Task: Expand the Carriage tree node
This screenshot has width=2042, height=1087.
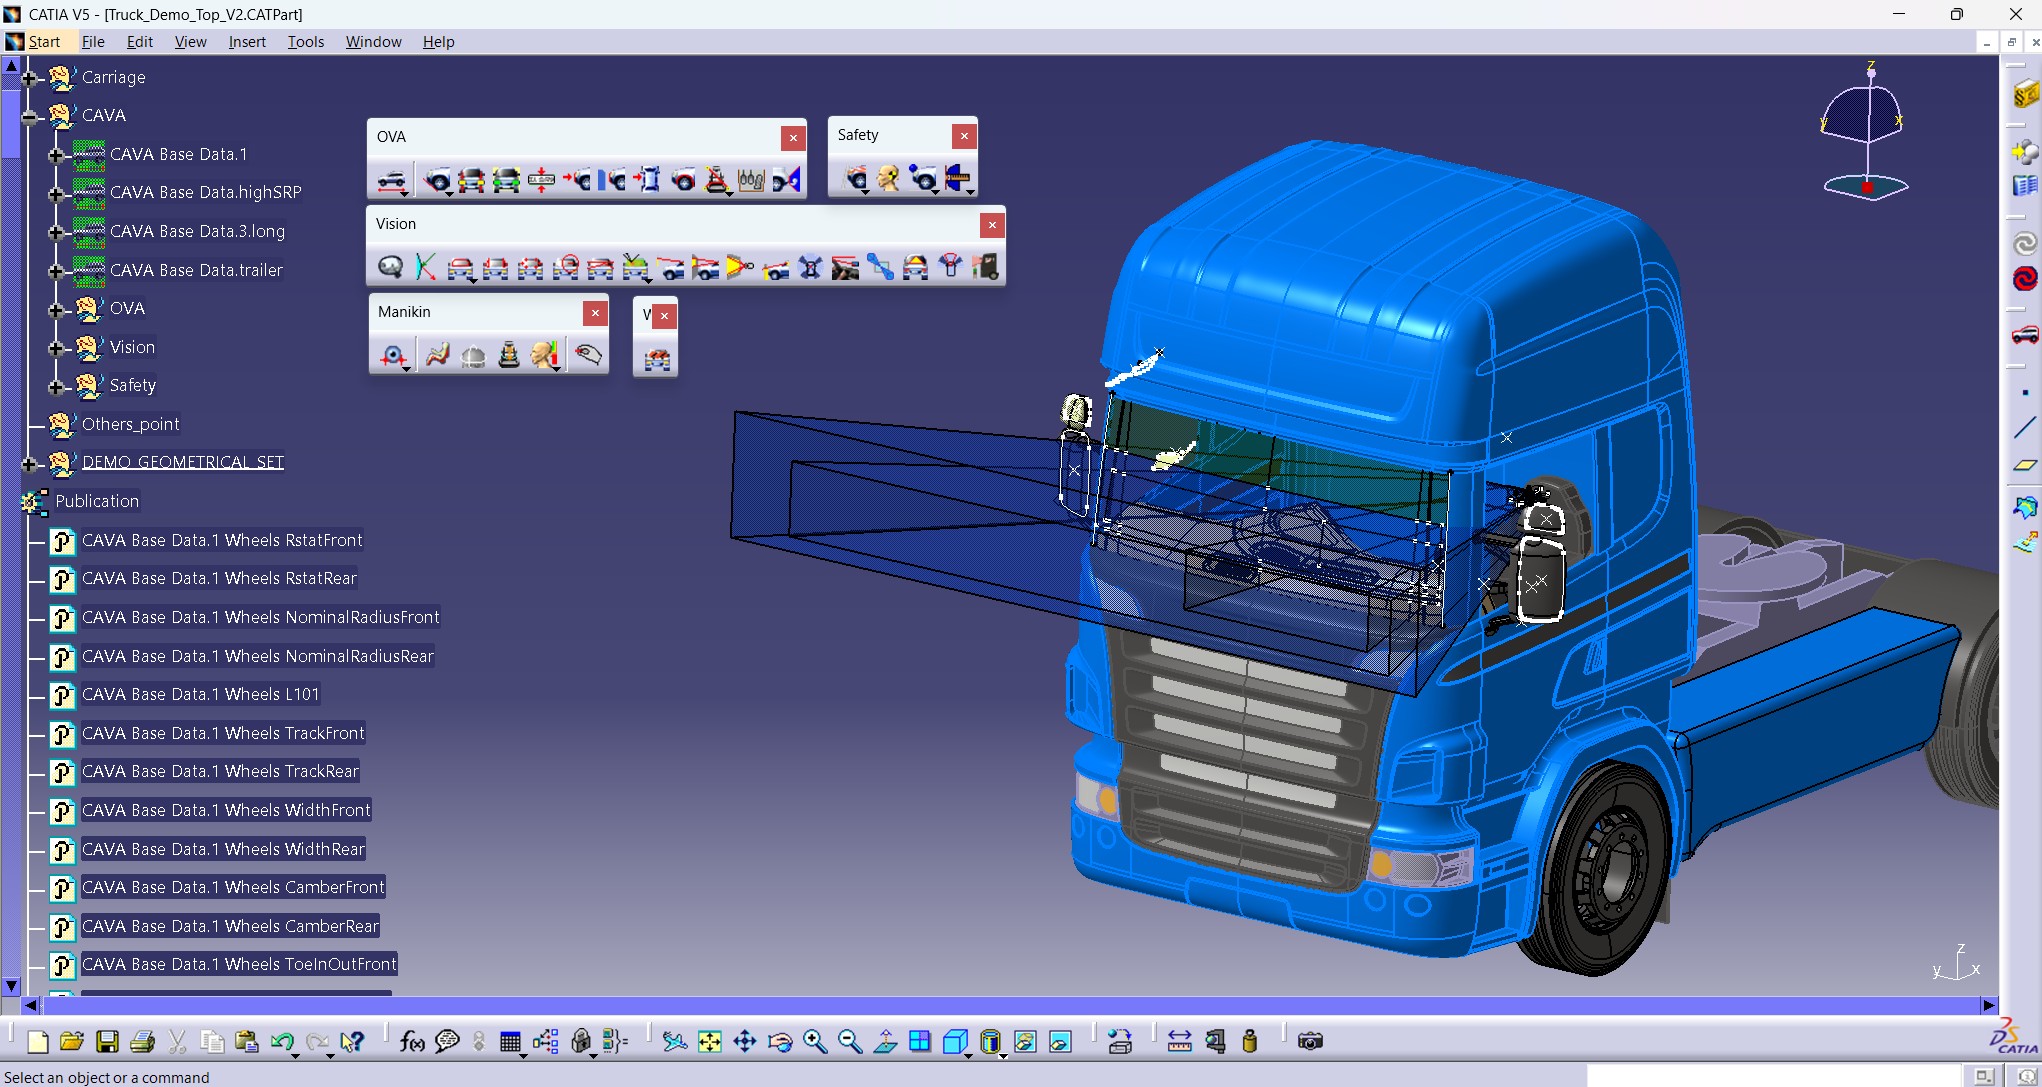Action: (x=29, y=78)
